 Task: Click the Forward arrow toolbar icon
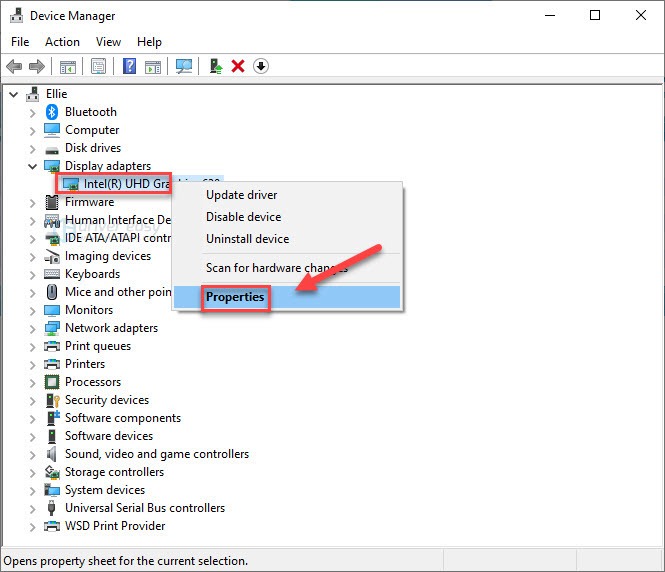(x=37, y=67)
